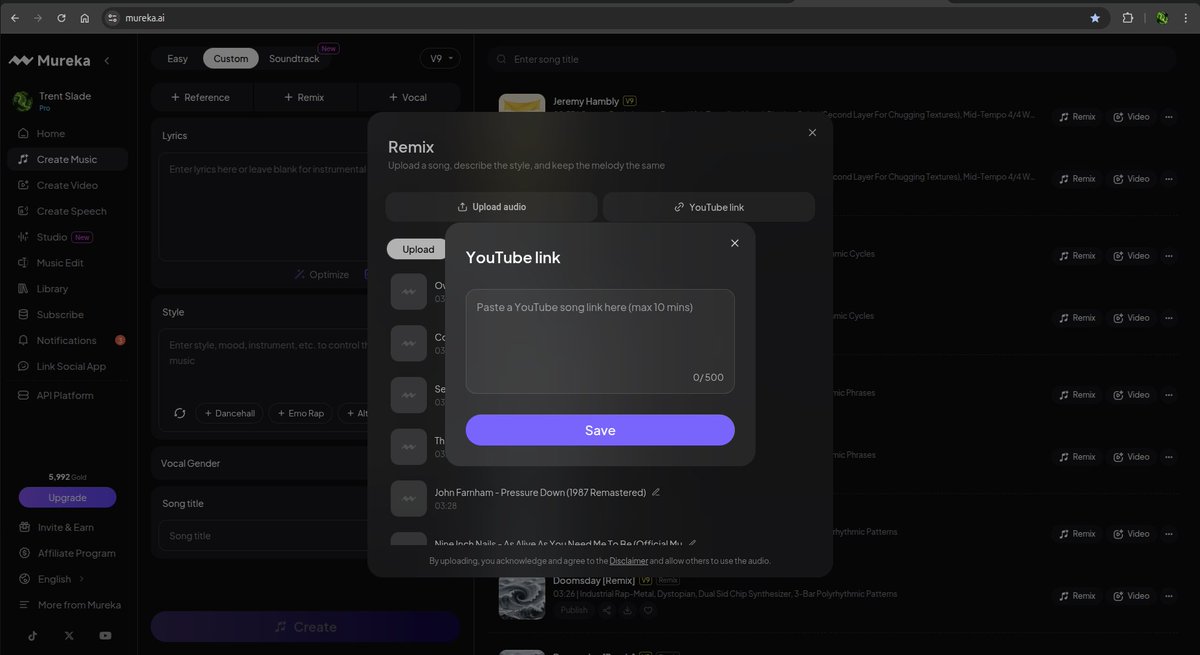Viewport: 1200px width, 655px height.
Task: Close the Remix dialog
Action: coord(812,132)
